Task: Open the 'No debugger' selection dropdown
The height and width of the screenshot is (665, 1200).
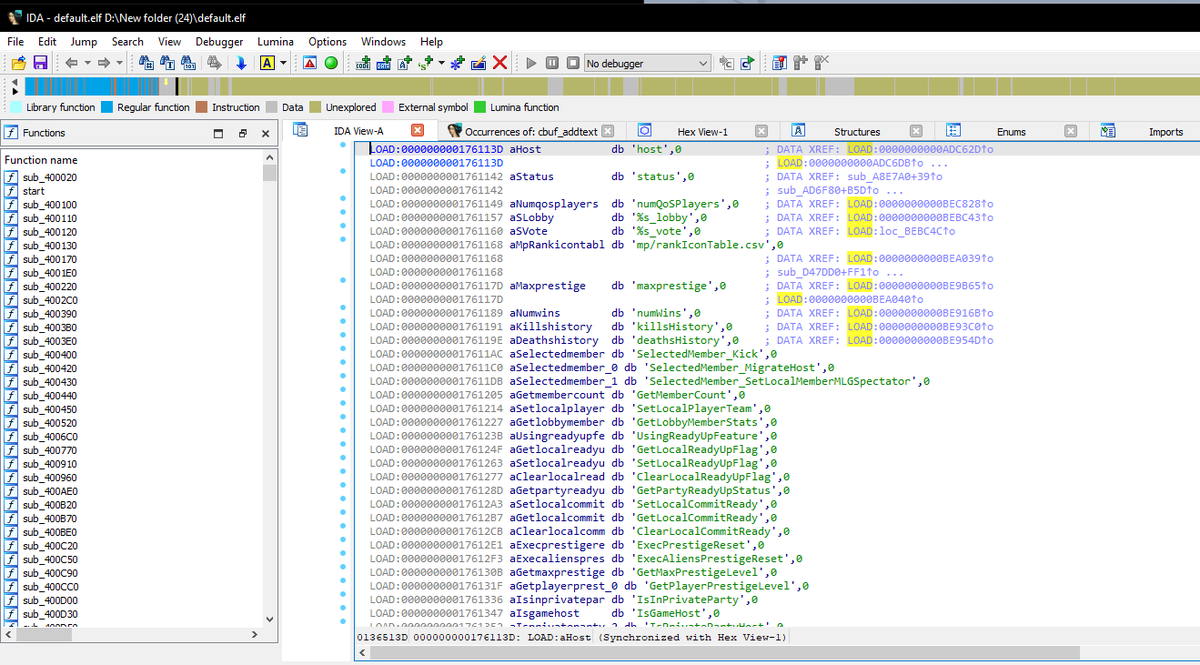Action: pos(647,63)
